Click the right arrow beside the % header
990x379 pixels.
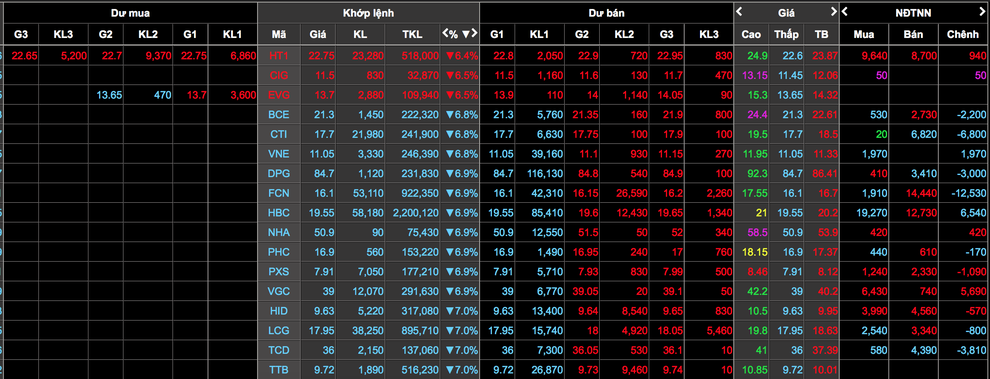pos(474,33)
